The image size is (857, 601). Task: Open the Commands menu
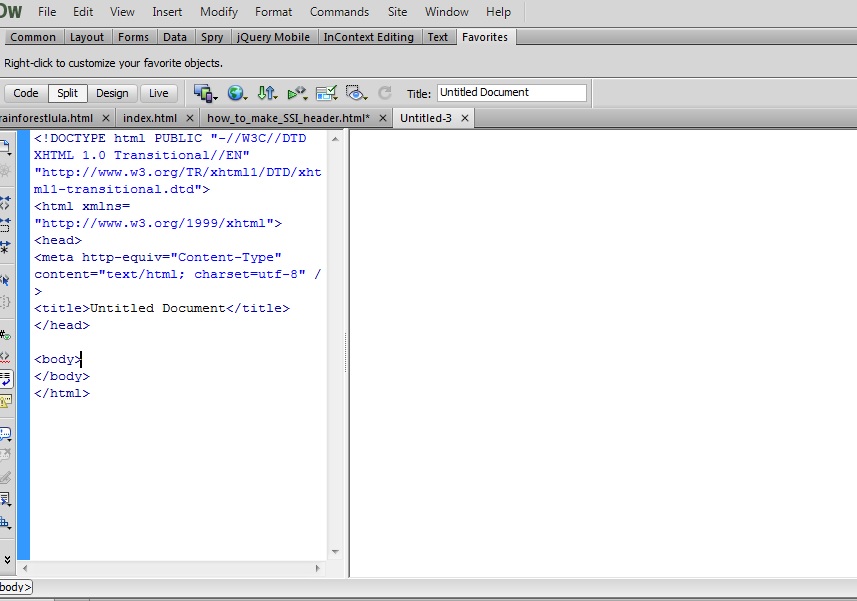point(339,12)
